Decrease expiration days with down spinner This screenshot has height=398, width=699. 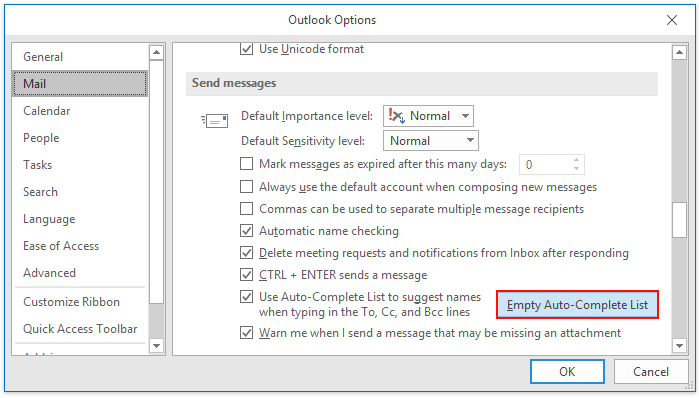point(576,169)
